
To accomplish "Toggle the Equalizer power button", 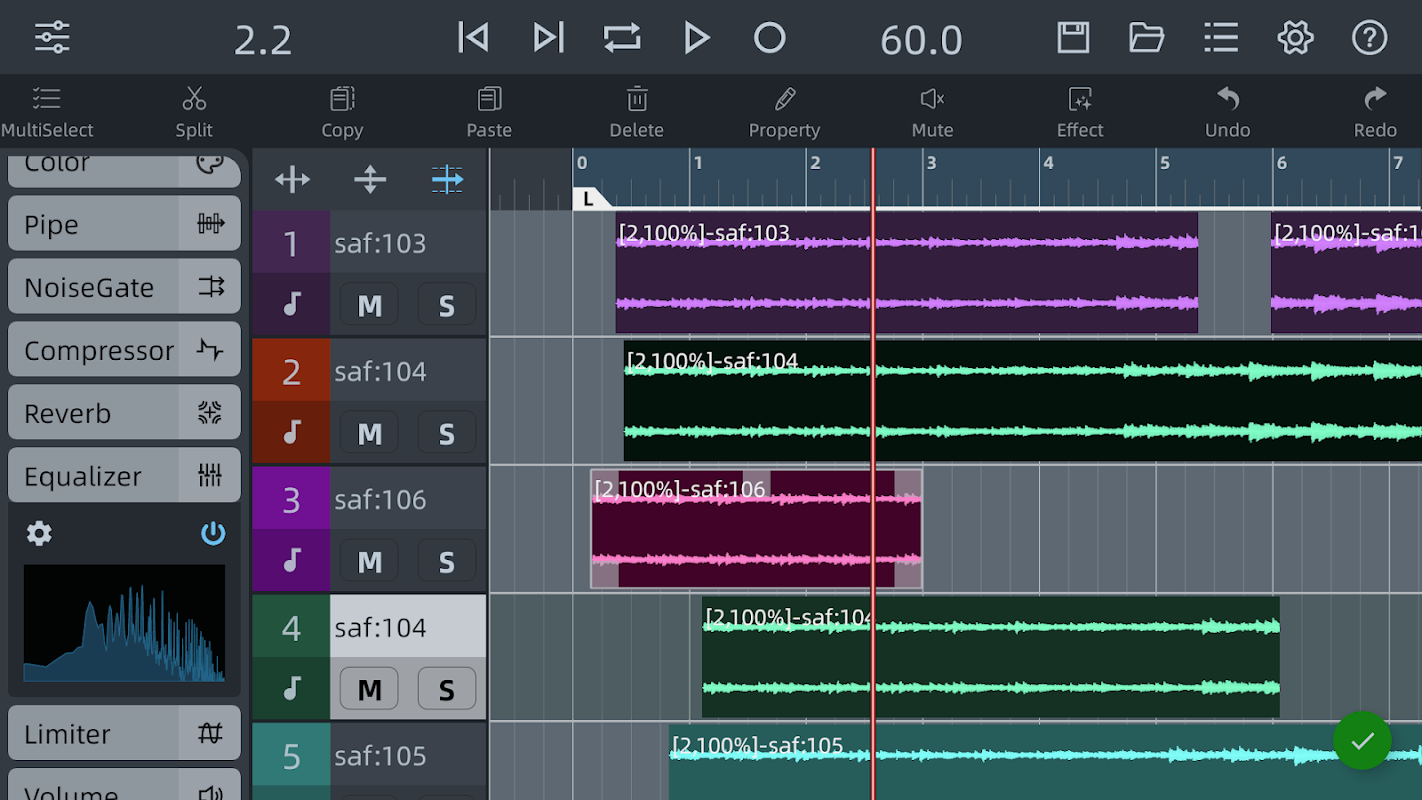I will coord(213,534).
